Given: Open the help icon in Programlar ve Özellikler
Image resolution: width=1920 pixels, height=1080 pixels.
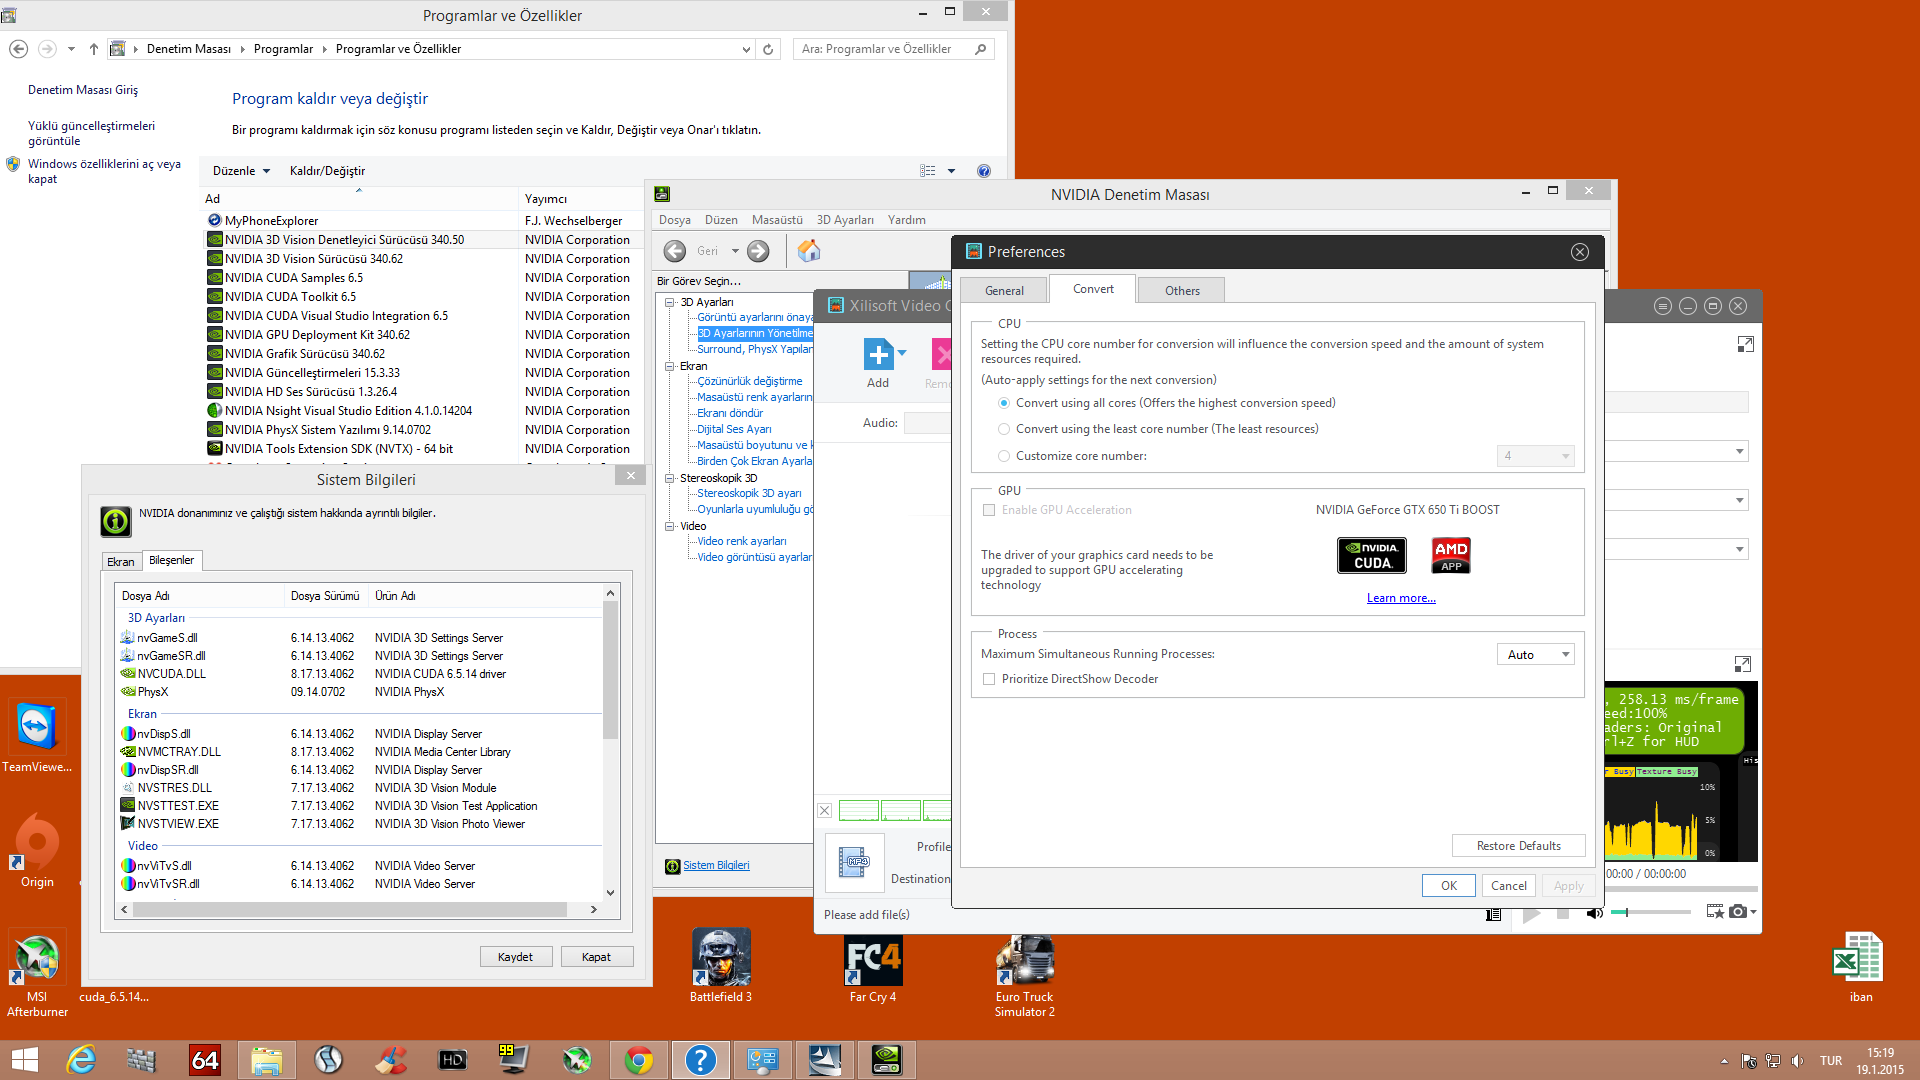Looking at the screenshot, I should 984,171.
